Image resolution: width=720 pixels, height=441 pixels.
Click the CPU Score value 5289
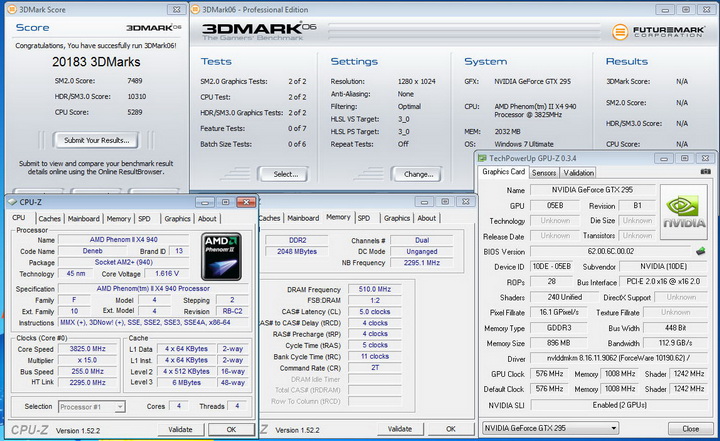[135, 112]
